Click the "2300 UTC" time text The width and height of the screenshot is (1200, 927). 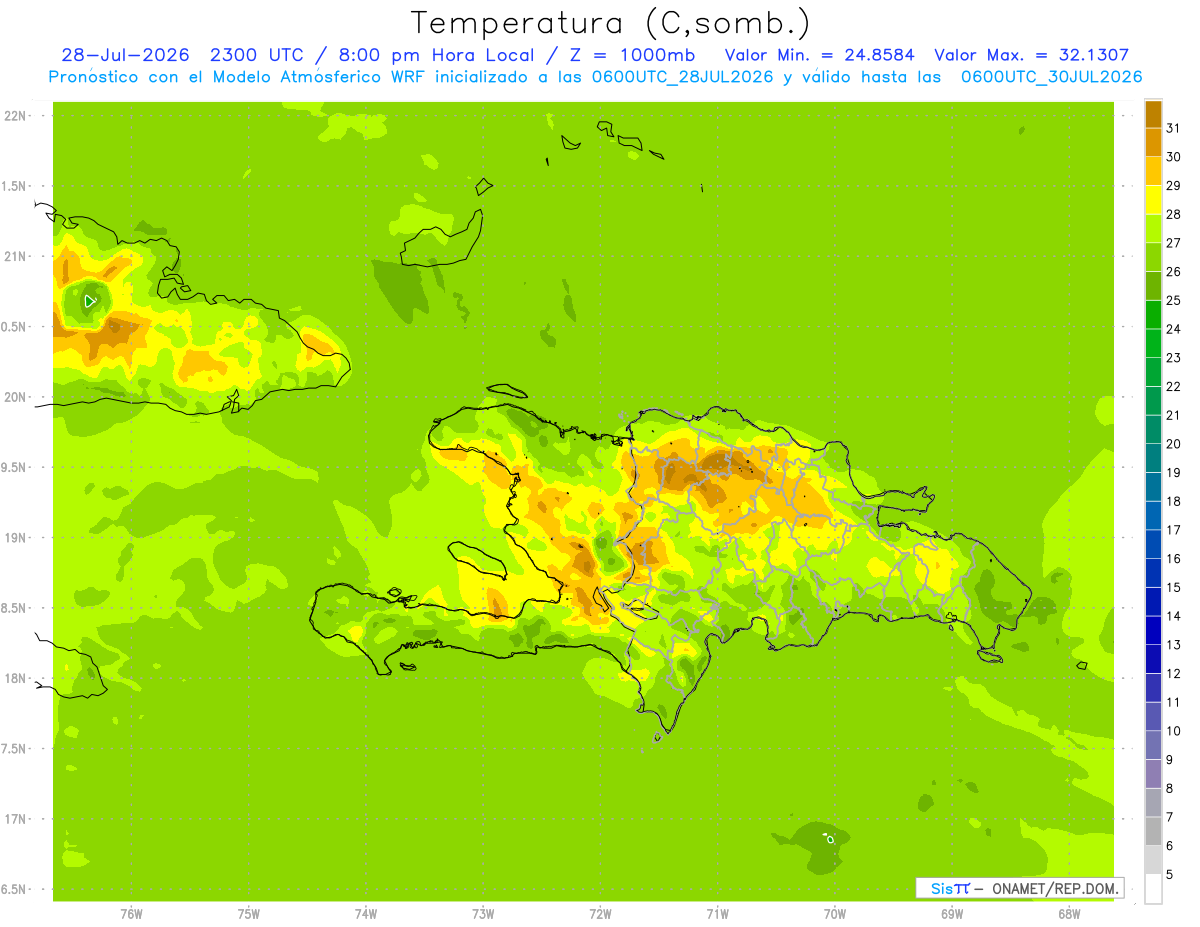(257, 55)
